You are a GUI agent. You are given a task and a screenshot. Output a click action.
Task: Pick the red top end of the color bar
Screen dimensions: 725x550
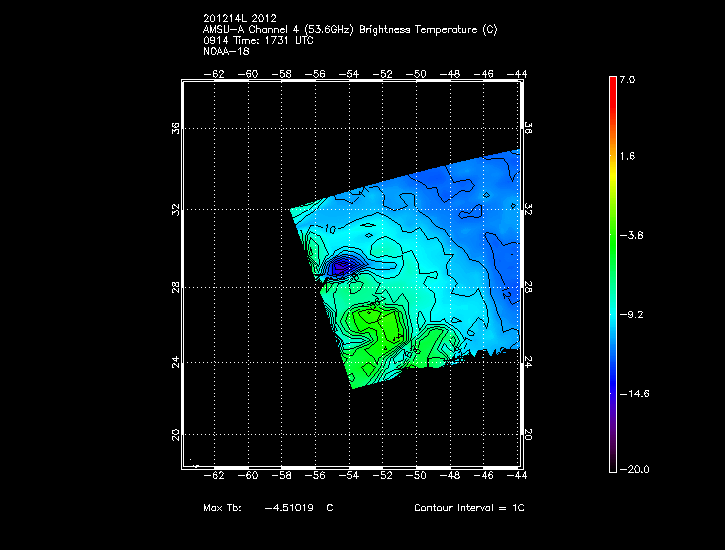(x=613, y=84)
